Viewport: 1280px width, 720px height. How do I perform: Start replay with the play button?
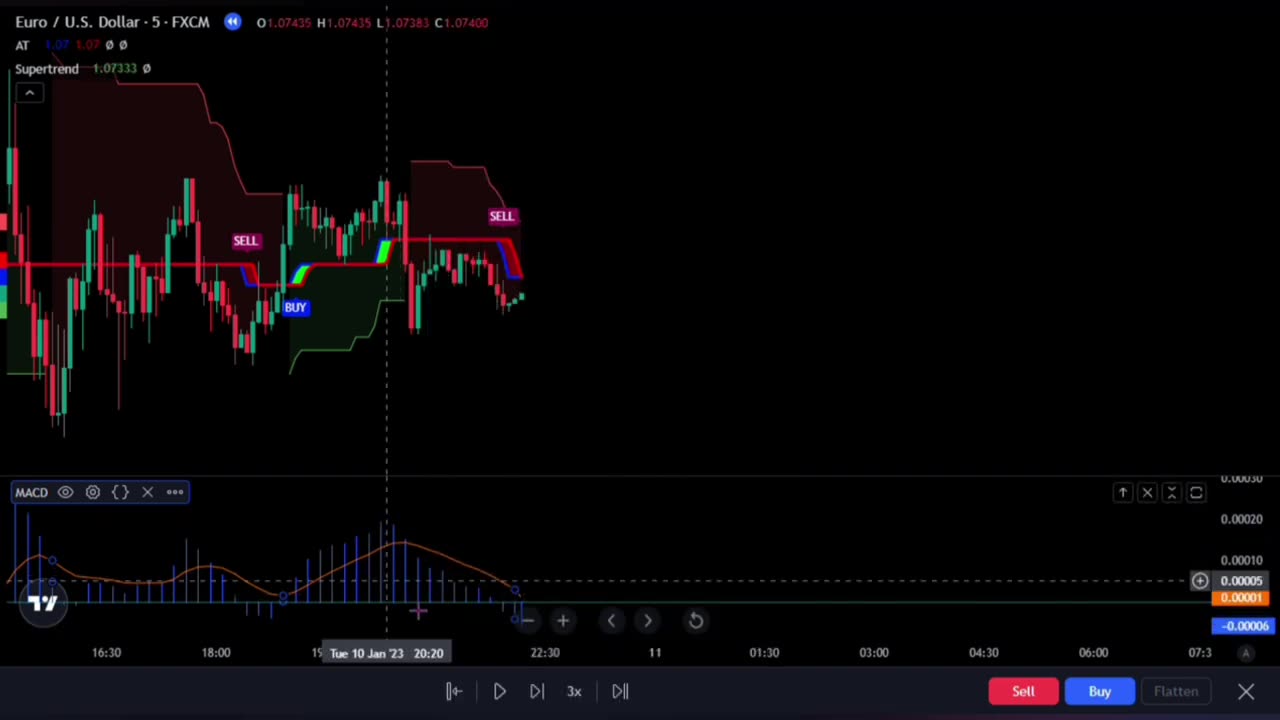tap(500, 691)
